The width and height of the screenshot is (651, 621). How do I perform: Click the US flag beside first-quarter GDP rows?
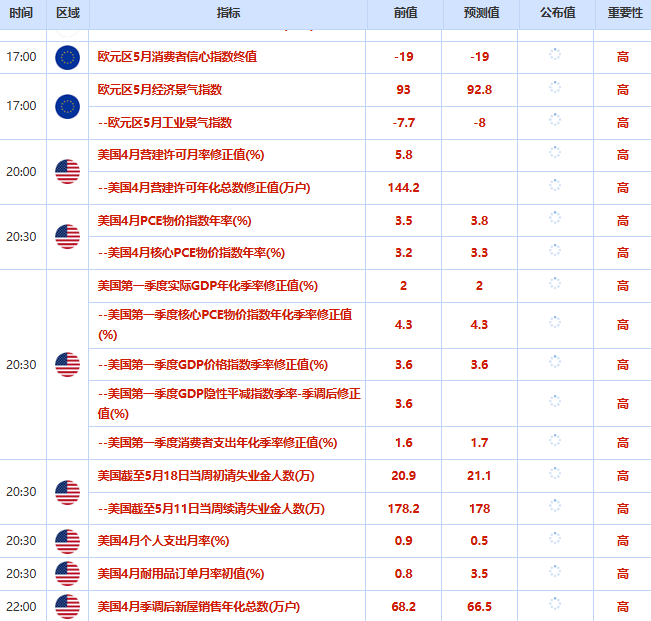click(x=67, y=364)
